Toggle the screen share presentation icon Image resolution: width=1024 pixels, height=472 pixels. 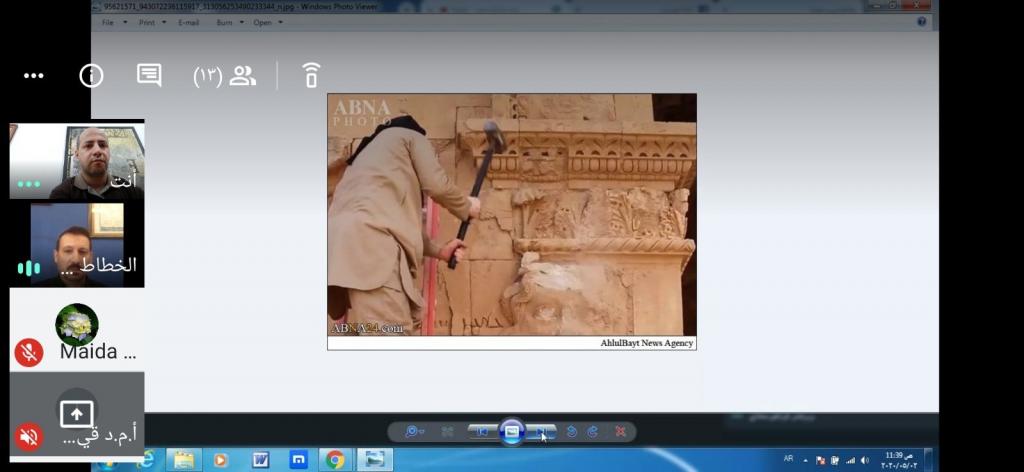(x=77, y=413)
